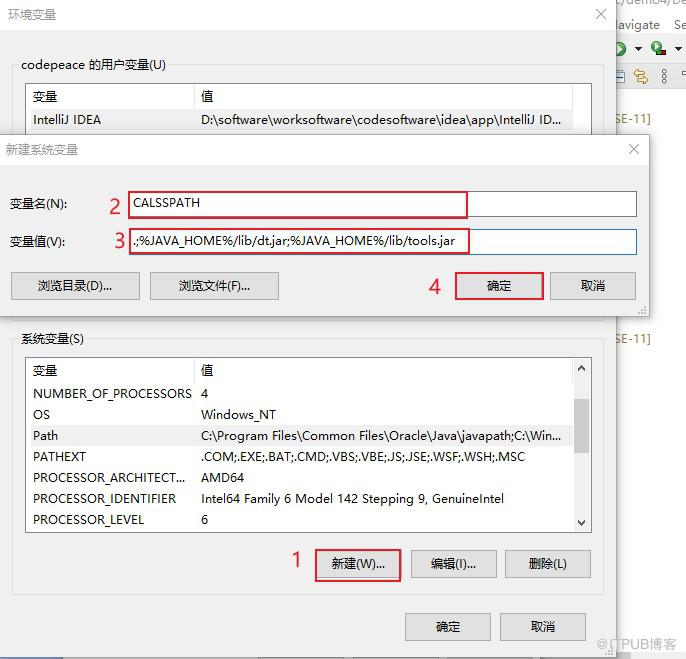Click the green Run icon in Eclipse
686x659 pixels.
tap(621, 49)
